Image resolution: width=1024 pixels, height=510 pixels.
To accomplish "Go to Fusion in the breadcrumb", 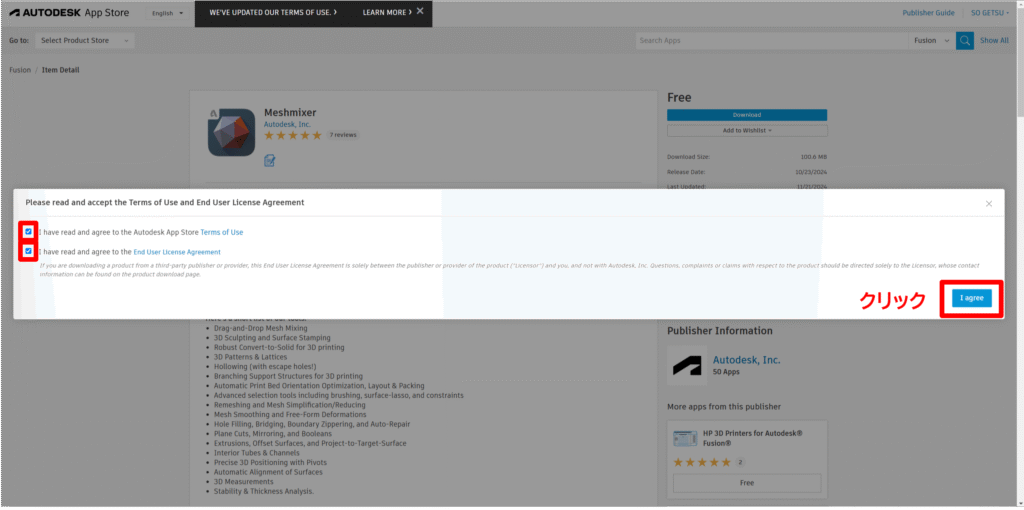I will 20,70.
